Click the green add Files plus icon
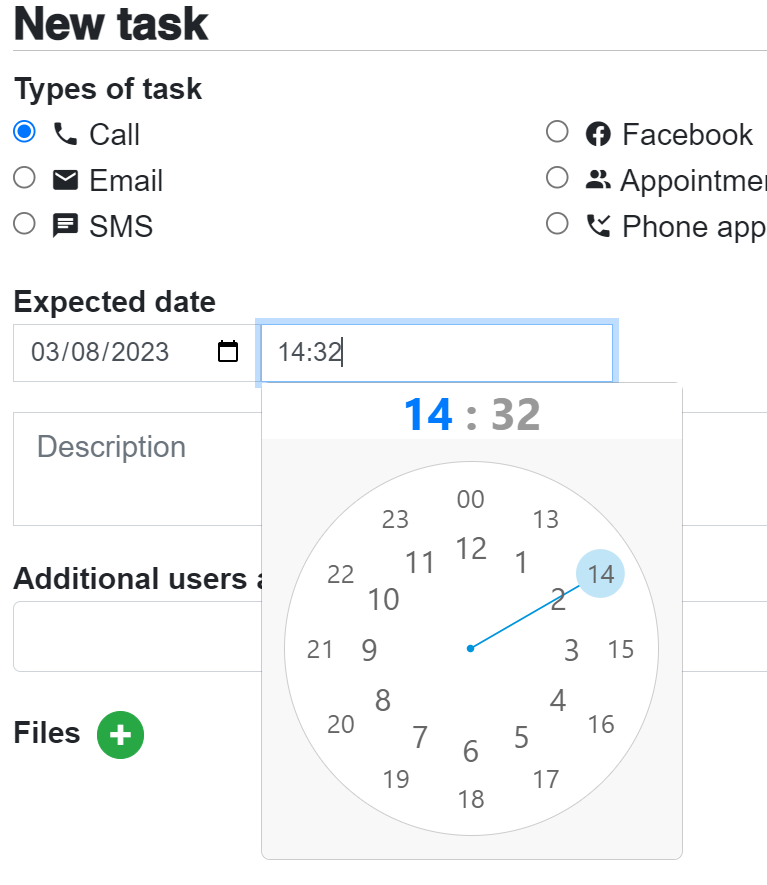The image size is (767, 885). click(x=120, y=735)
